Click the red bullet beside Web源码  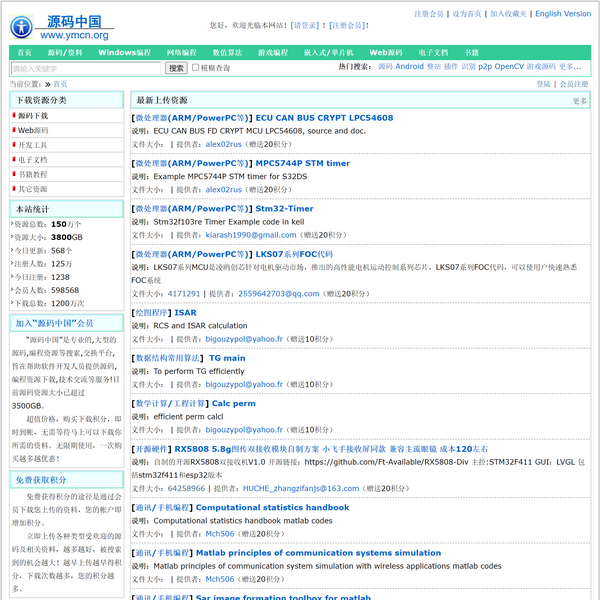(x=14, y=131)
